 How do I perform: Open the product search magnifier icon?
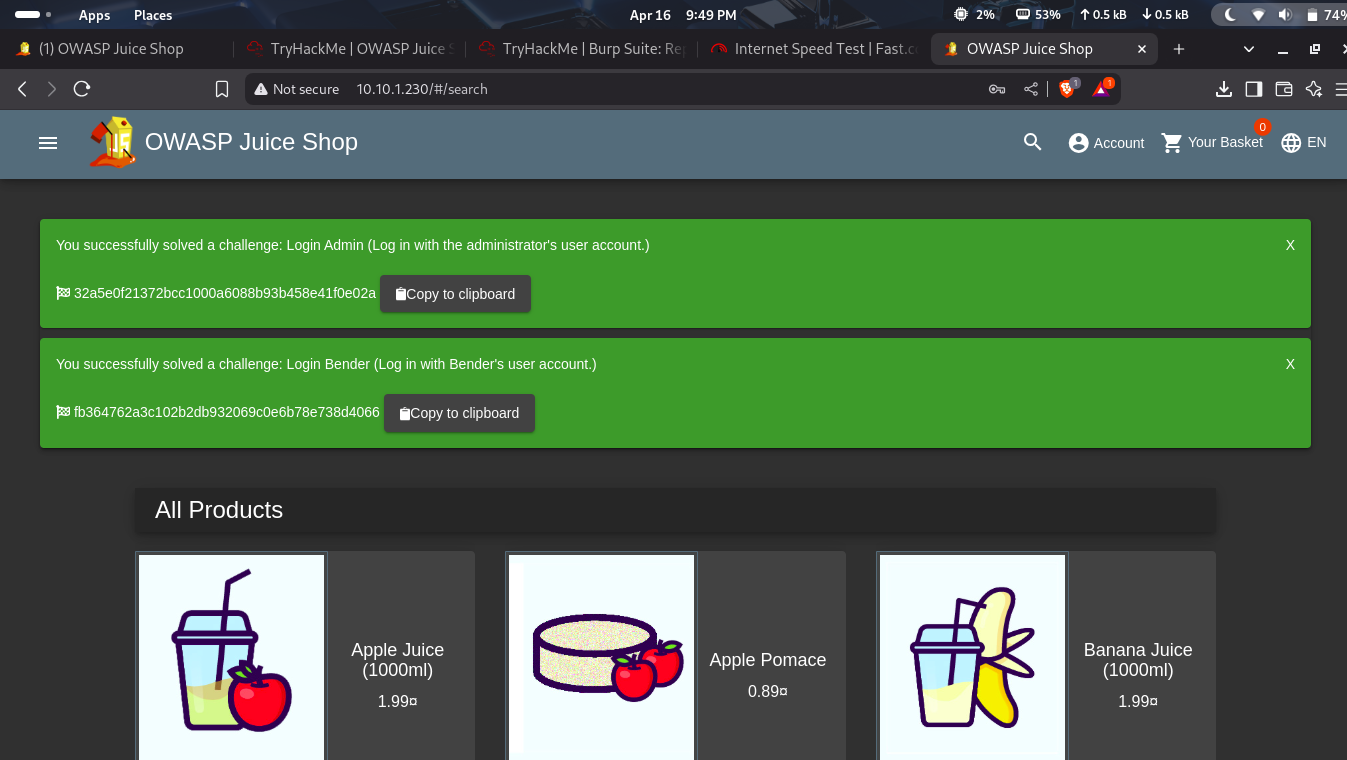pos(1033,143)
